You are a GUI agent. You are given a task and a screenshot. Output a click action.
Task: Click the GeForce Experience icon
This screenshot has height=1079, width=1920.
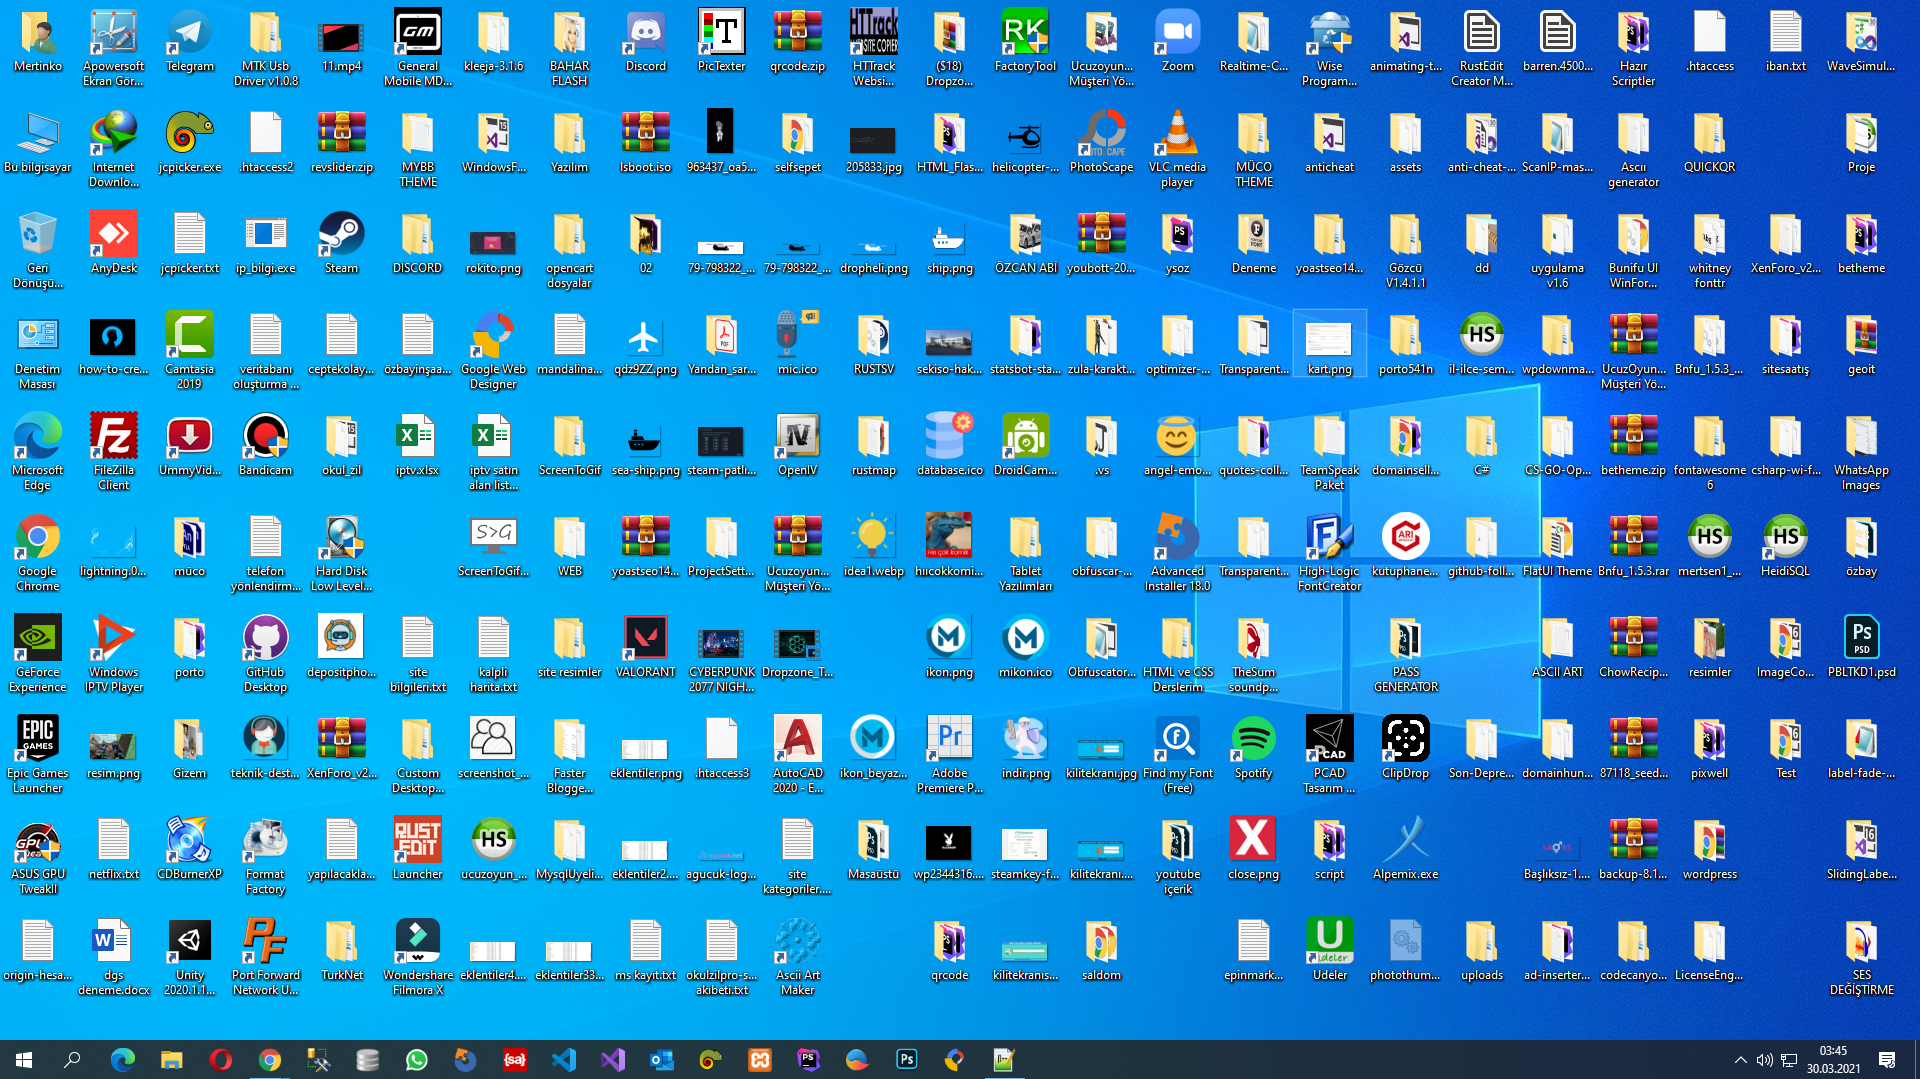(38, 655)
